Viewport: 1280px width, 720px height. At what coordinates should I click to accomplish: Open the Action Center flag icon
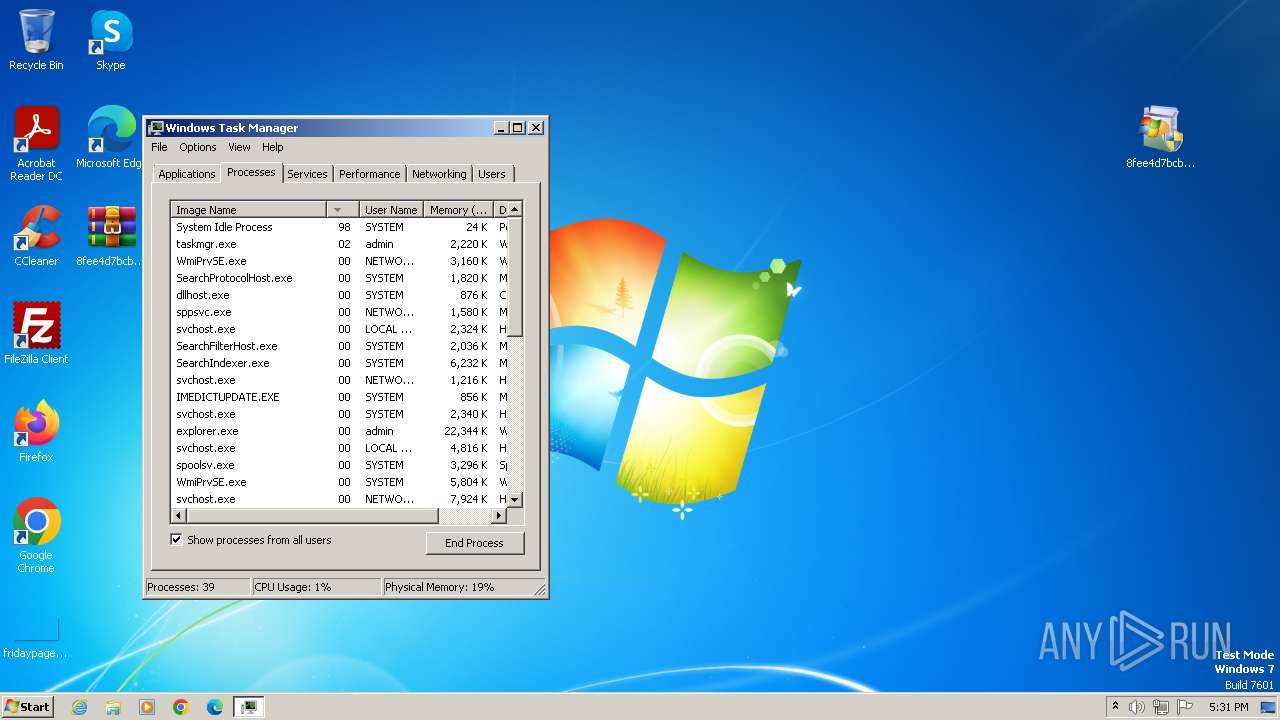pyautogui.click(x=1185, y=707)
